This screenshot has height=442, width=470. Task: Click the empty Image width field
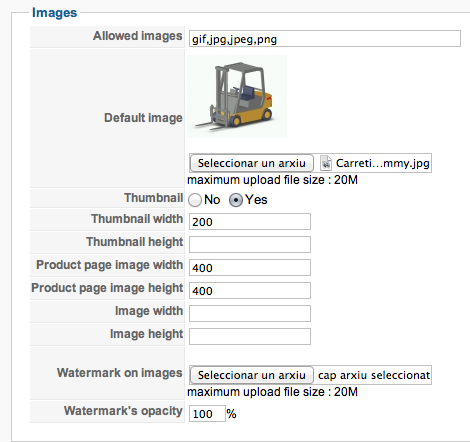click(x=250, y=313)
